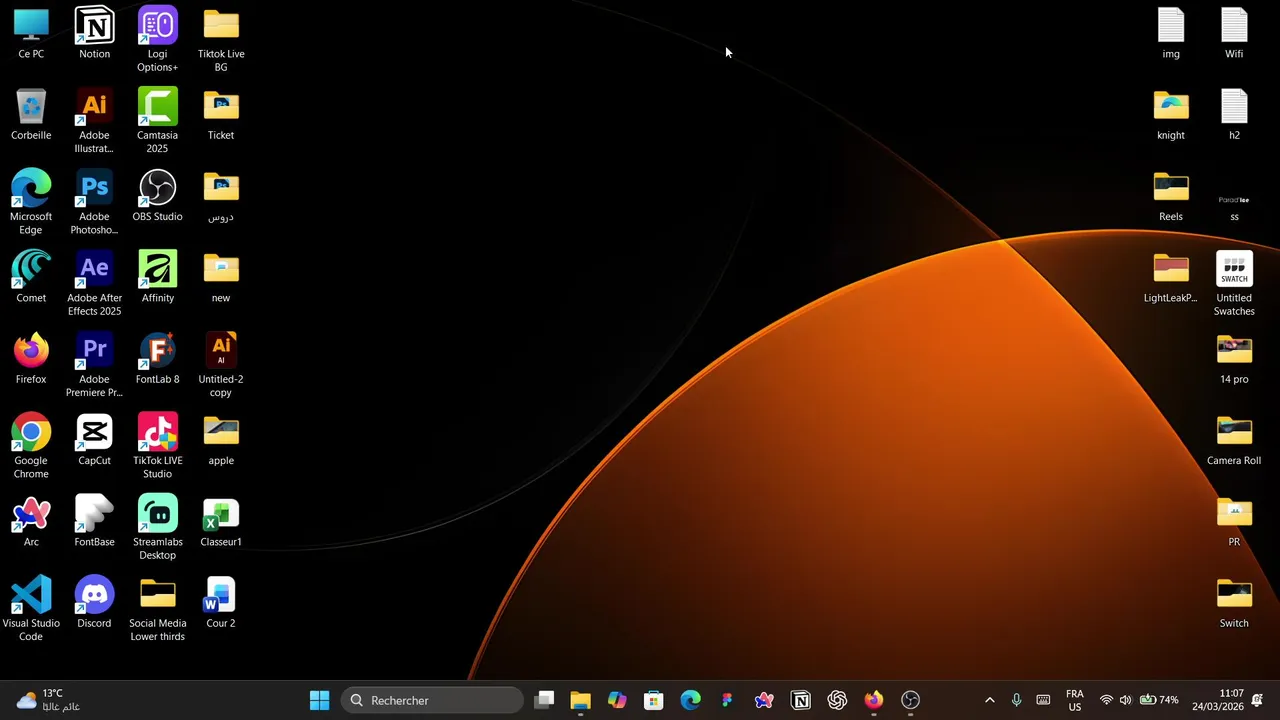Screen dimensions: 1280x720
Task: Select the Comet browser icon
Action: (31, 277)
